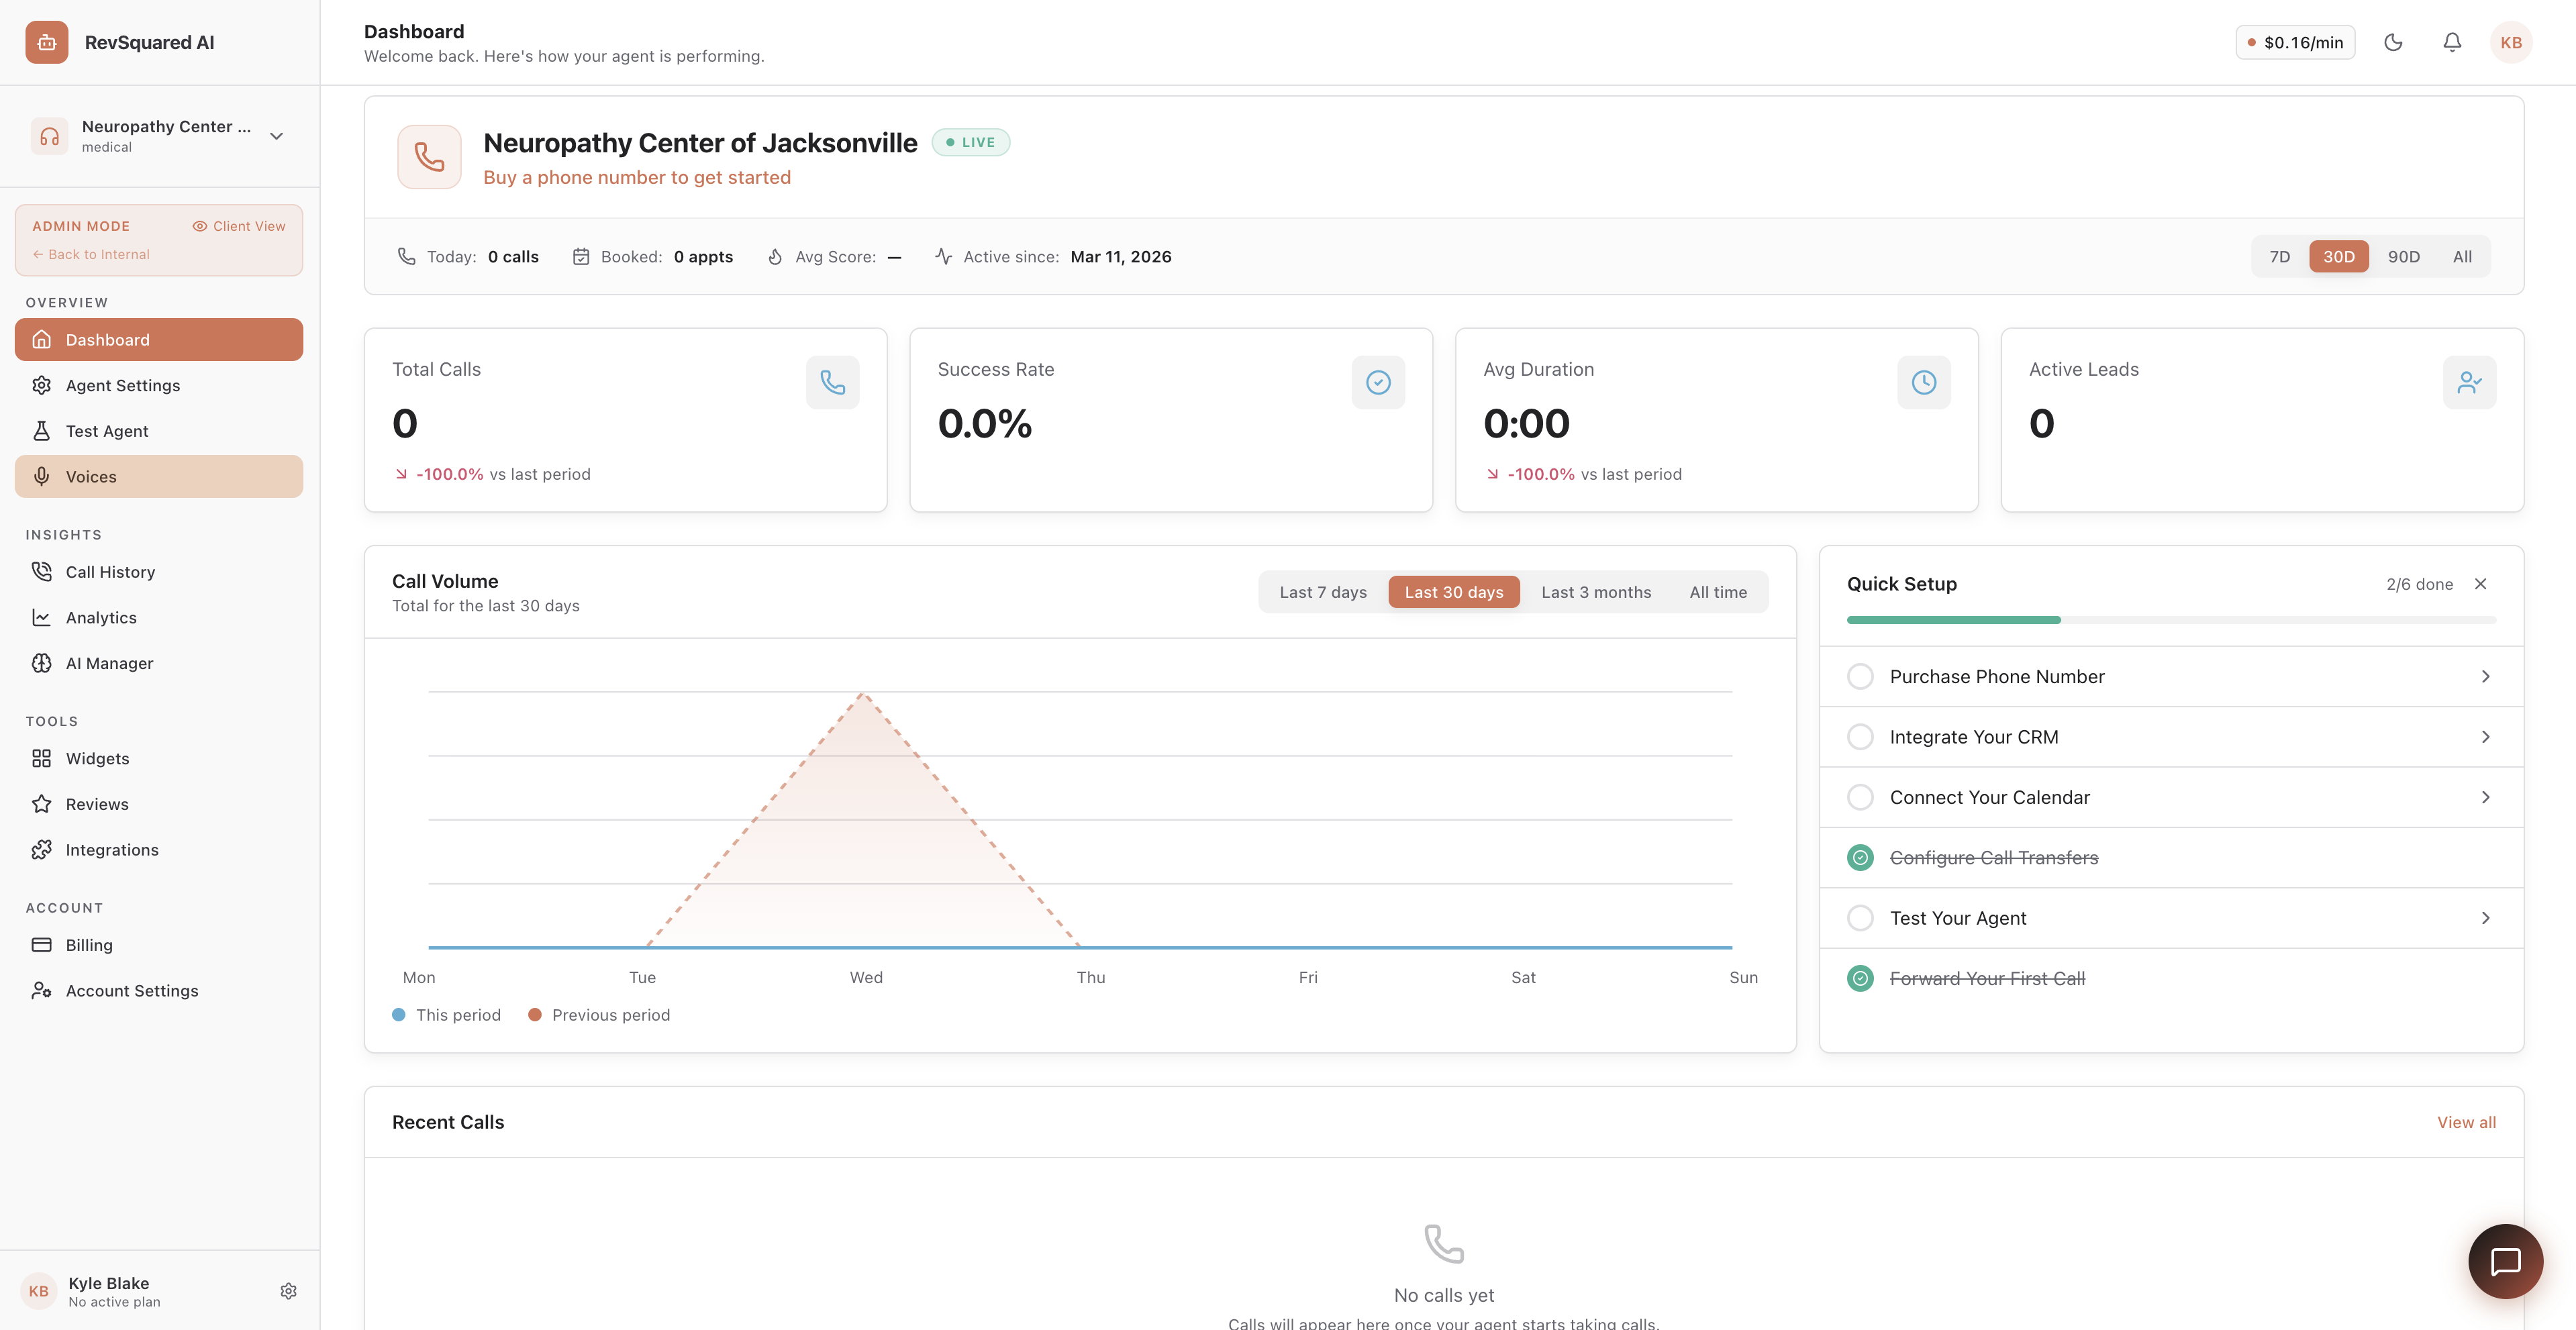2576x1330 pixels.
Task: Click the Widgets grid icon
Action: 42,759
